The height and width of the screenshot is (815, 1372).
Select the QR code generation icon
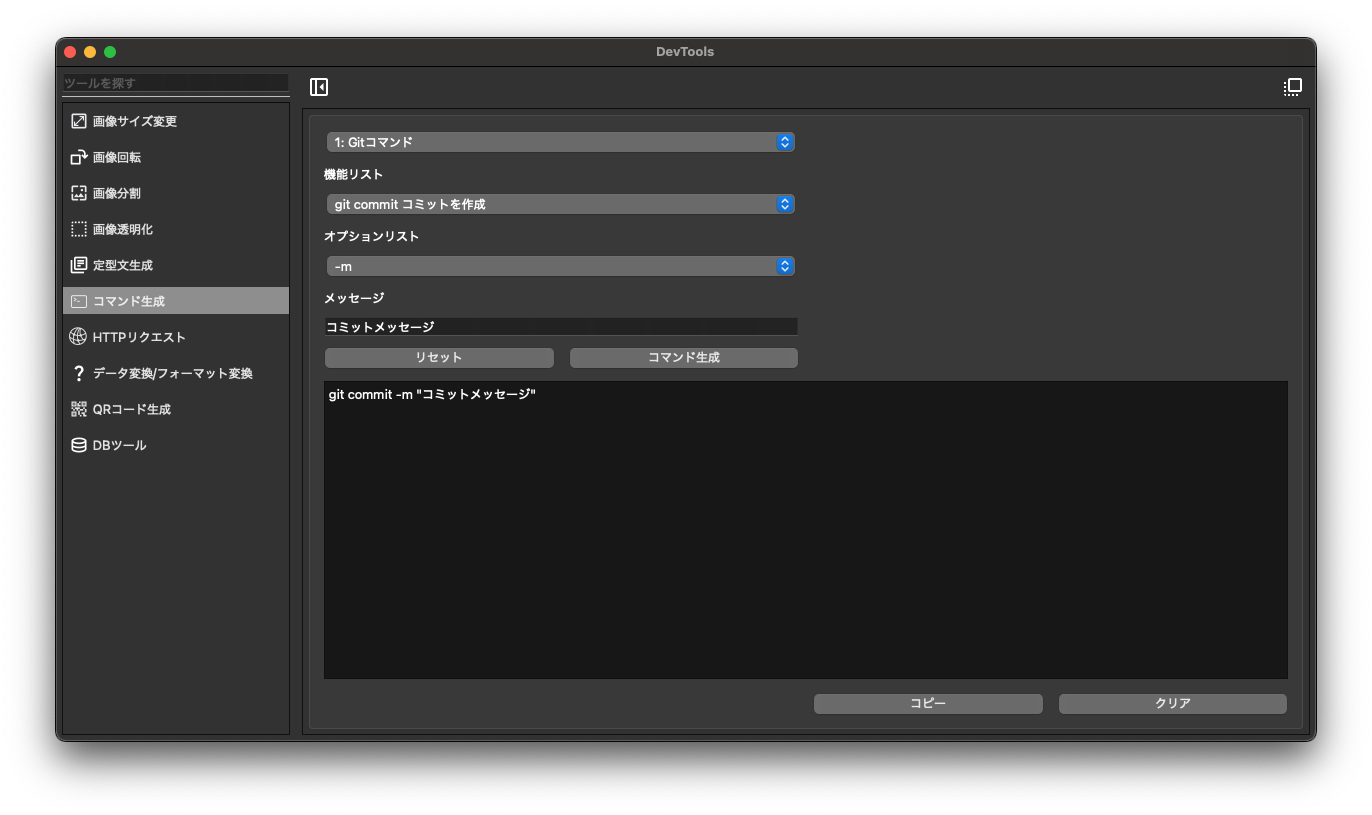point(79,409)
